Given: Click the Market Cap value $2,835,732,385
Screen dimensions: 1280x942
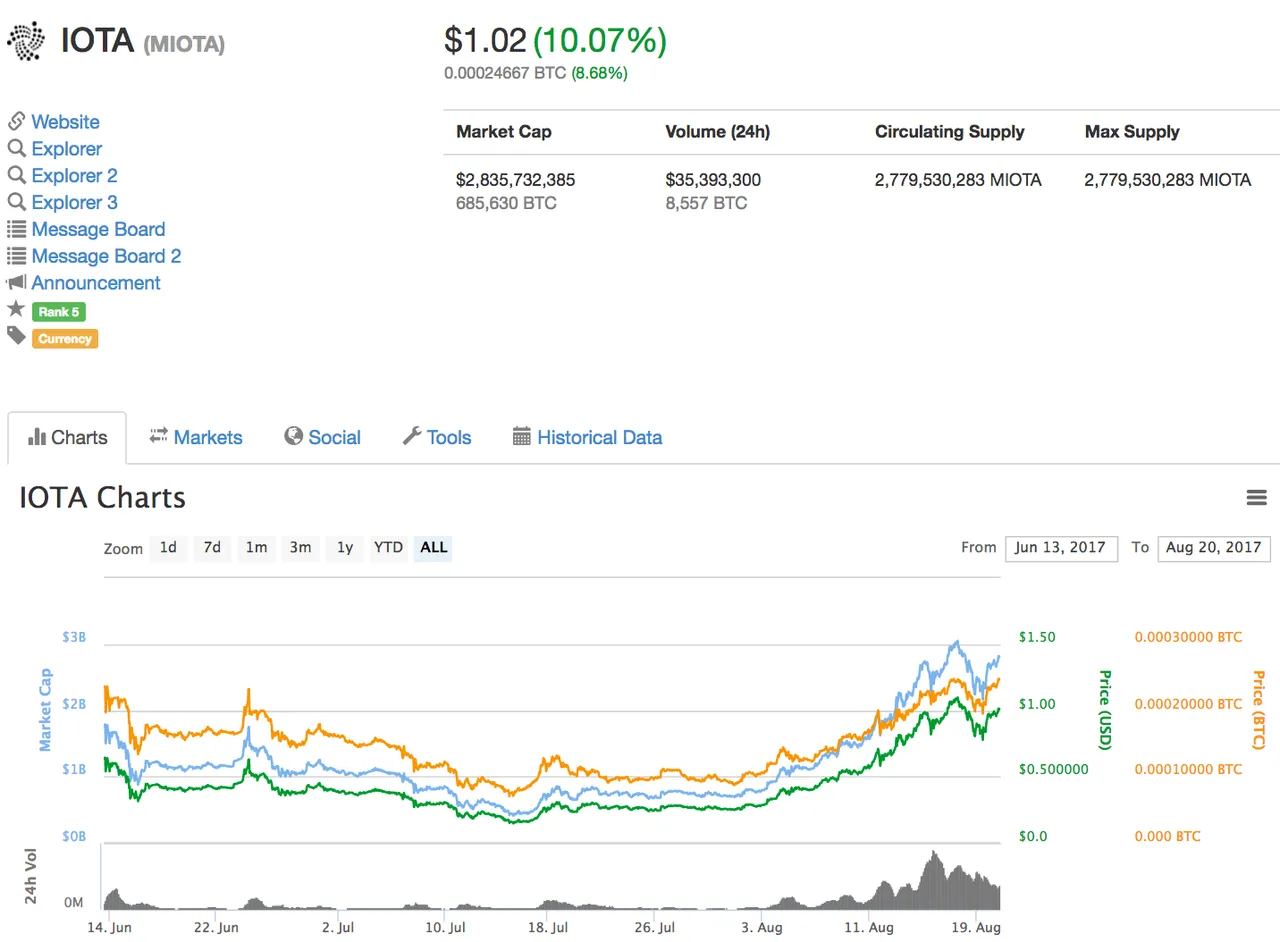Looking at the screenshot, I should 516,181.
